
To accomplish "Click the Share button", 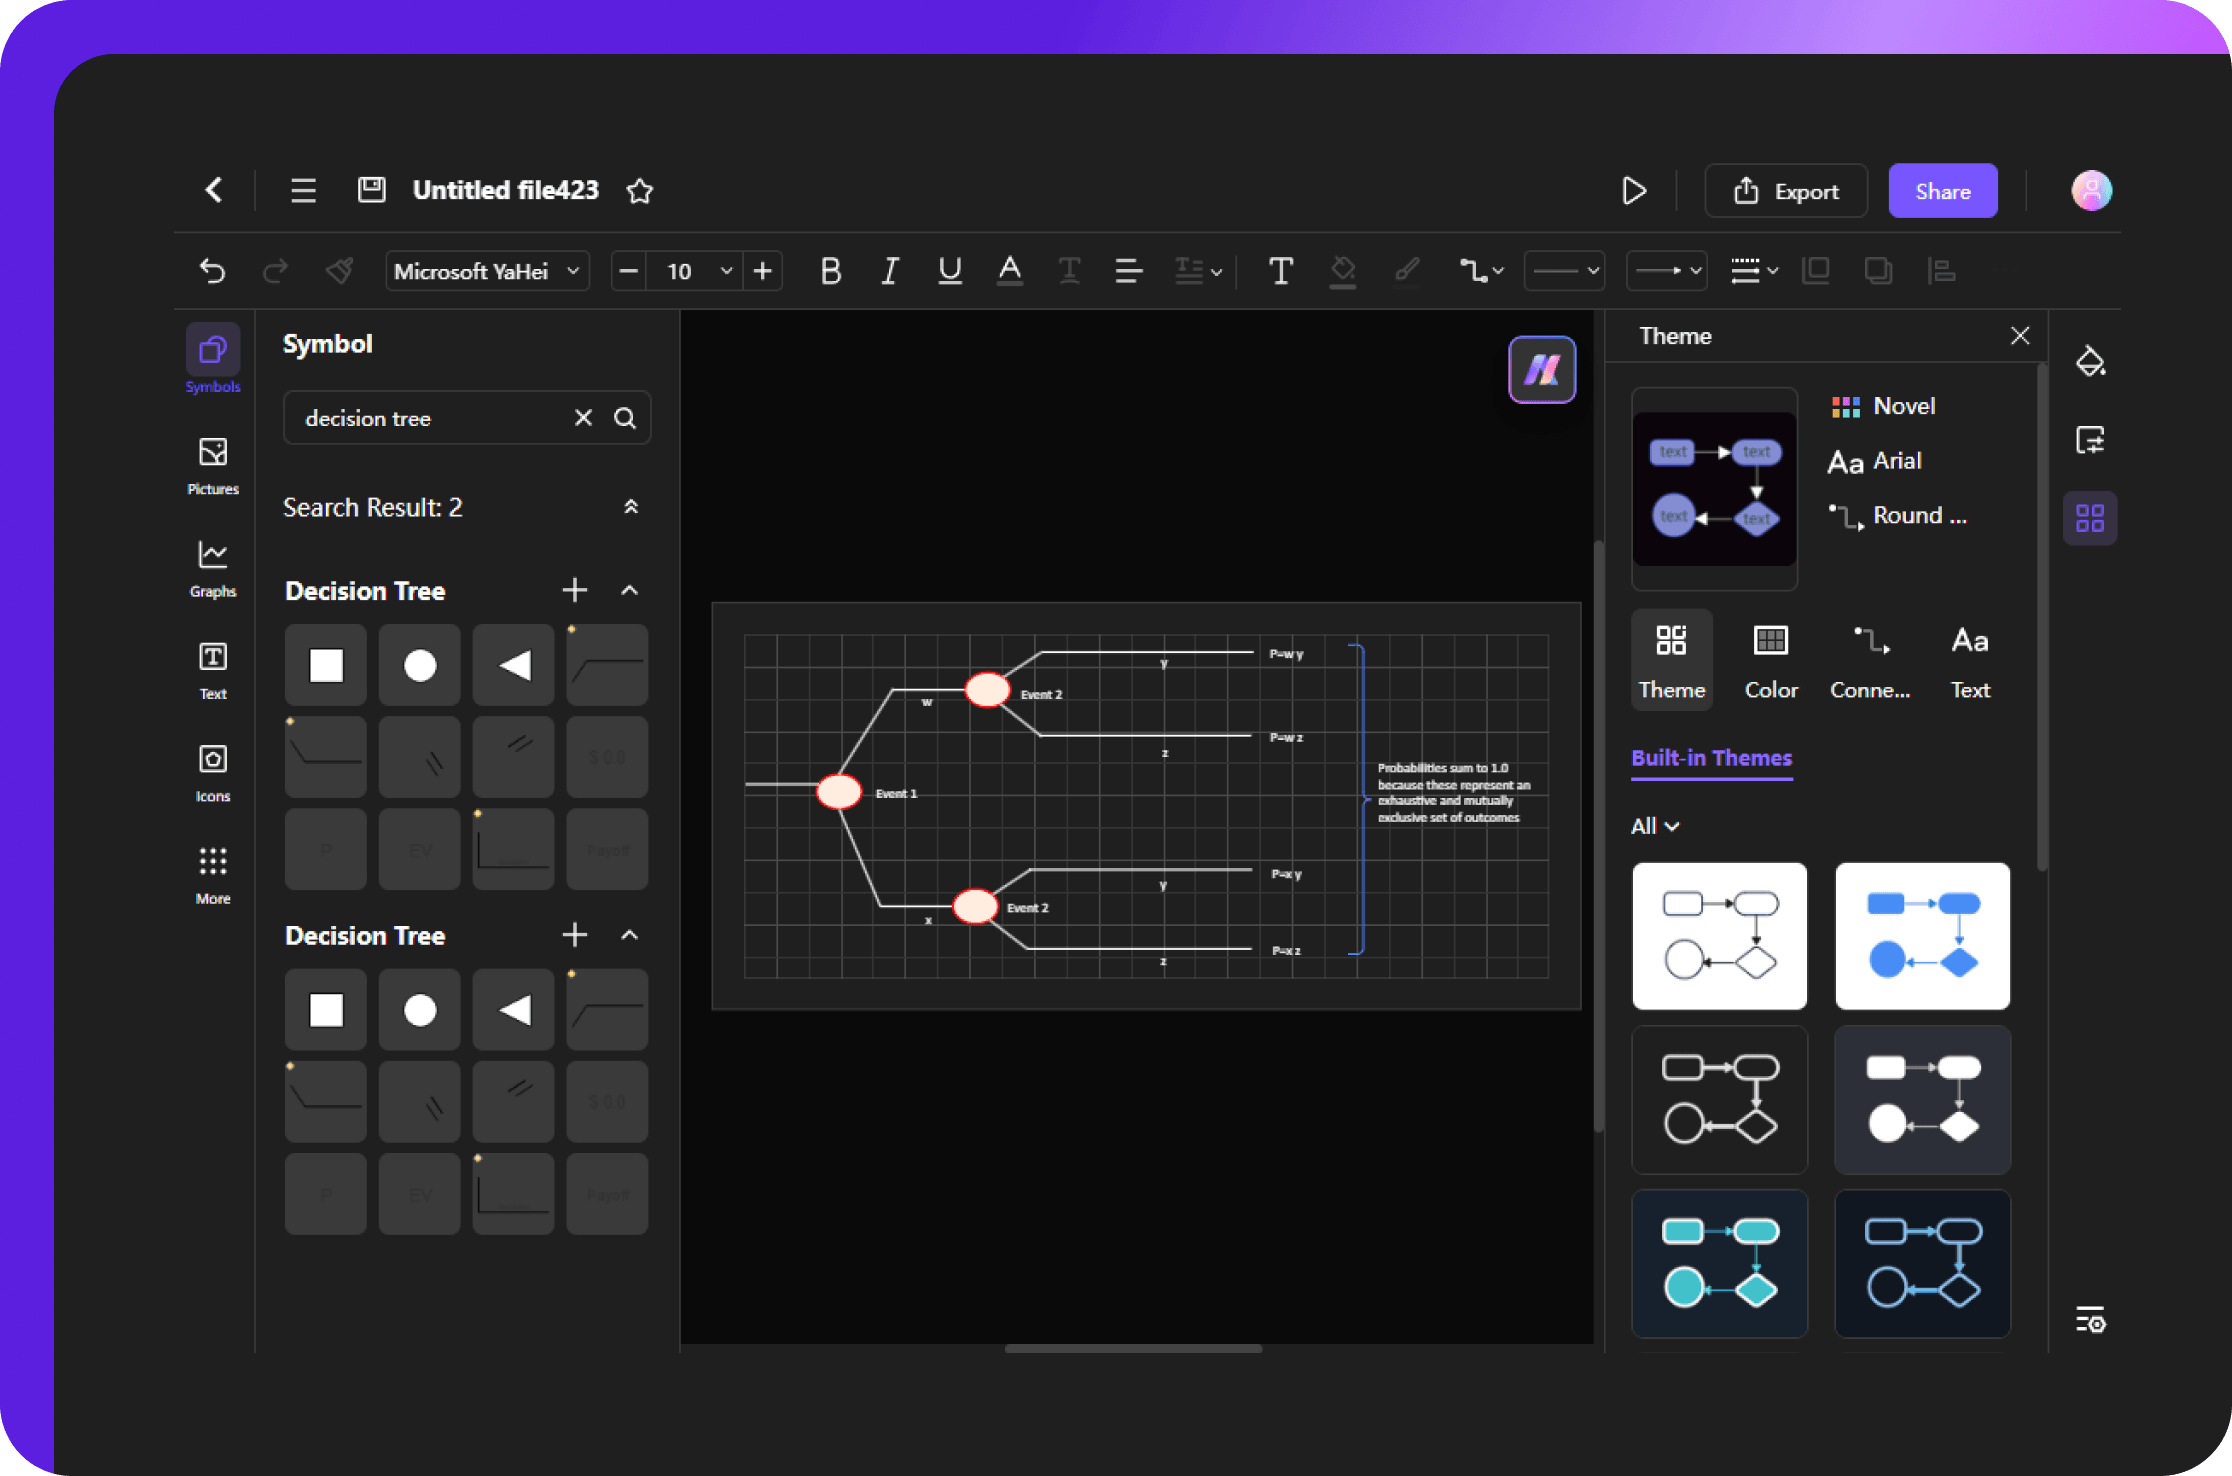I will click(1940, 191).
